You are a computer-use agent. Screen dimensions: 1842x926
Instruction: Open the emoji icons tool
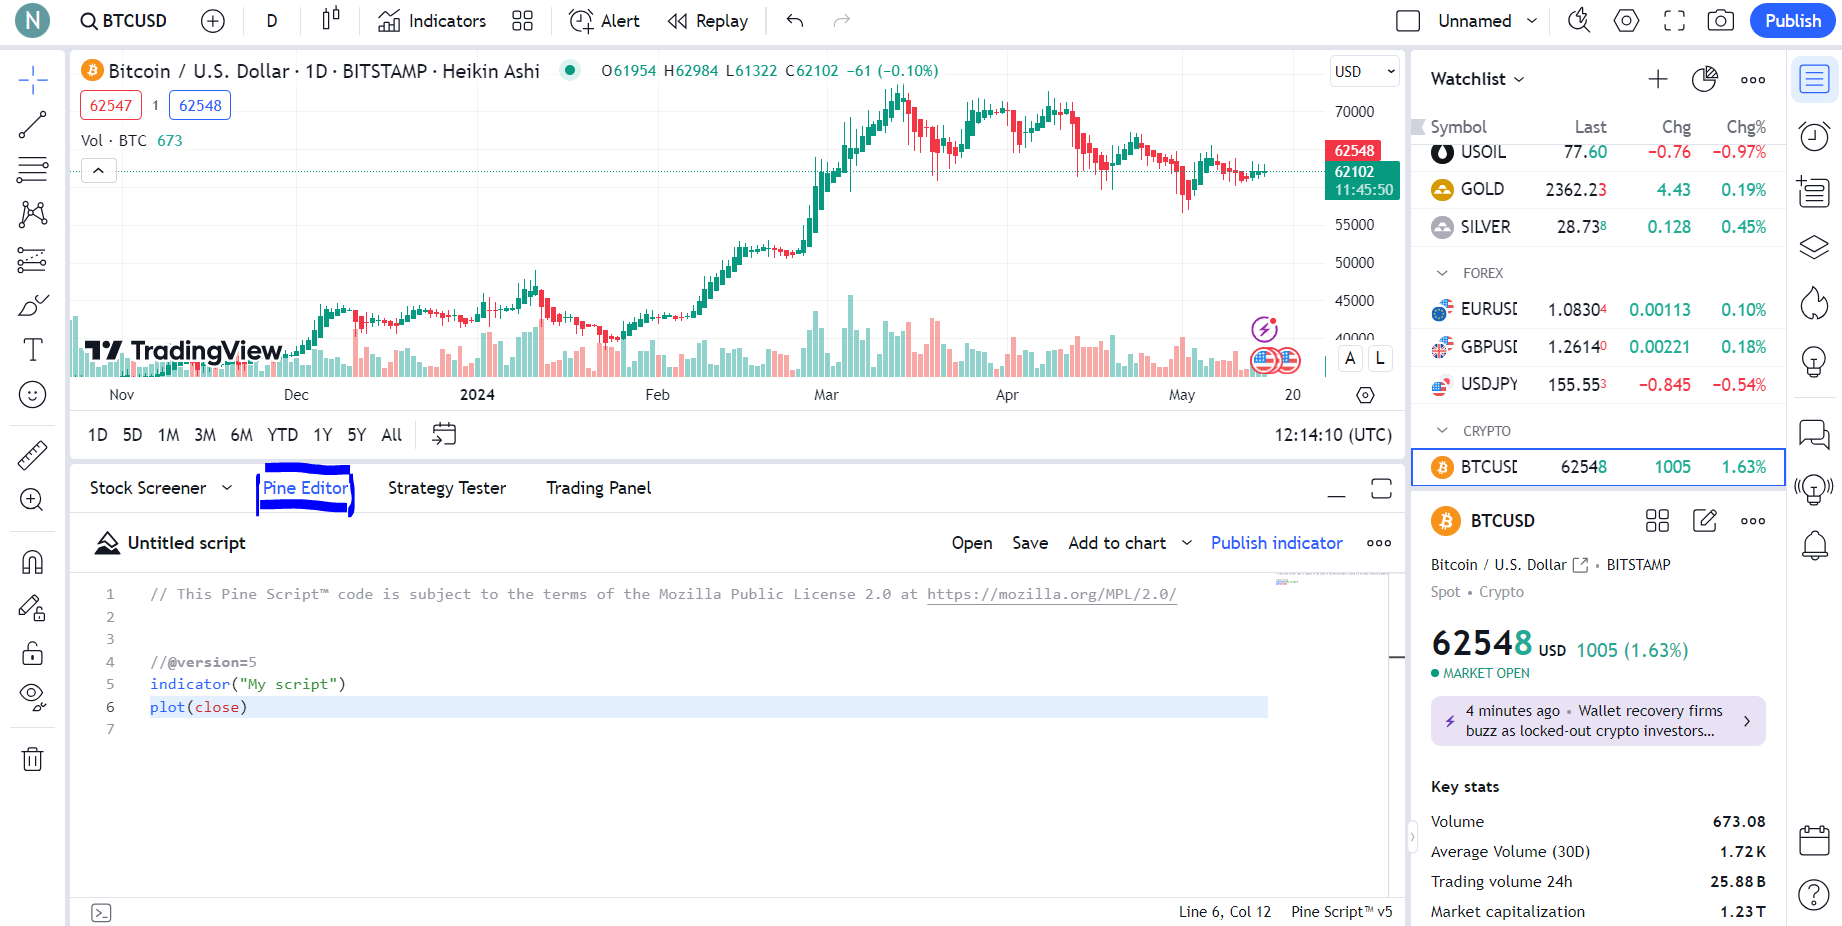(32, 395)
